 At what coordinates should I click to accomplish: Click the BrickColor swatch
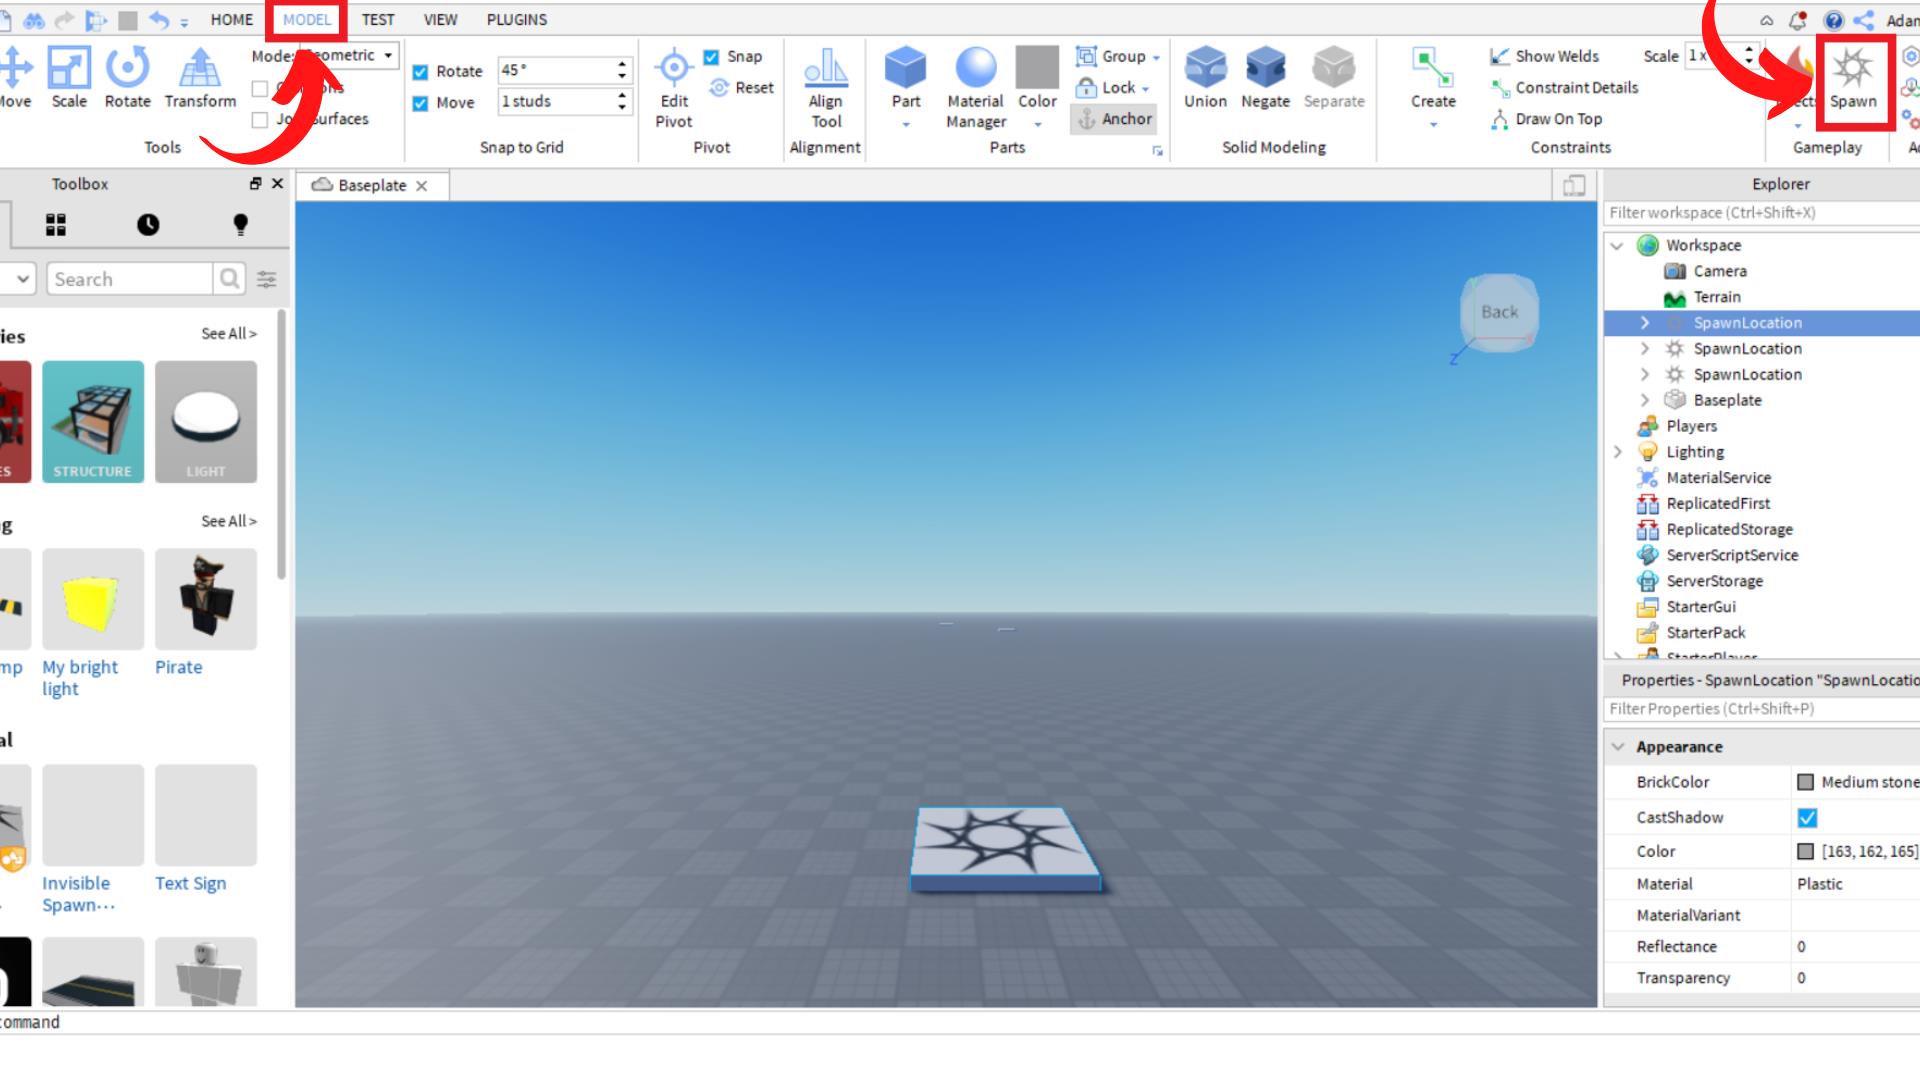click(x=1805, y=782)
